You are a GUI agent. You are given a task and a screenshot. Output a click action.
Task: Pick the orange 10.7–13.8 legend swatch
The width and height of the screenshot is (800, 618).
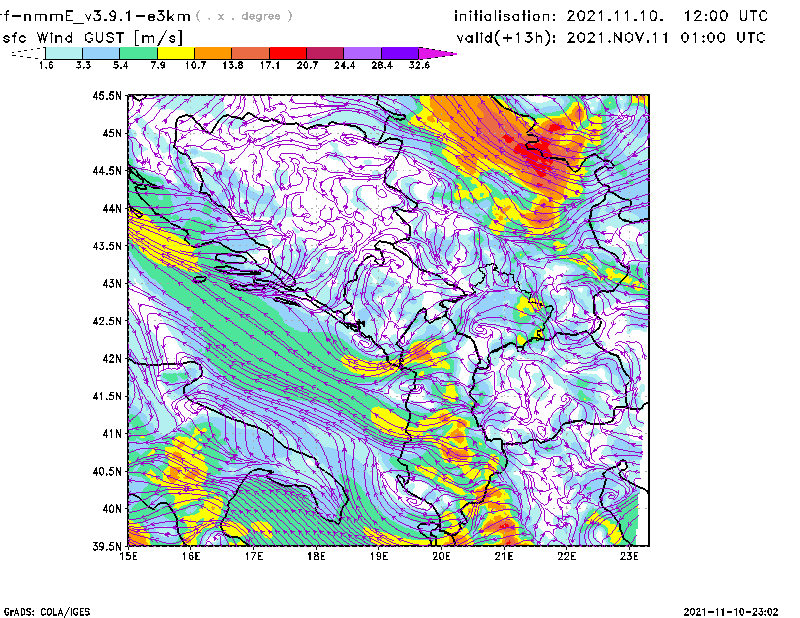pos(213,53)
